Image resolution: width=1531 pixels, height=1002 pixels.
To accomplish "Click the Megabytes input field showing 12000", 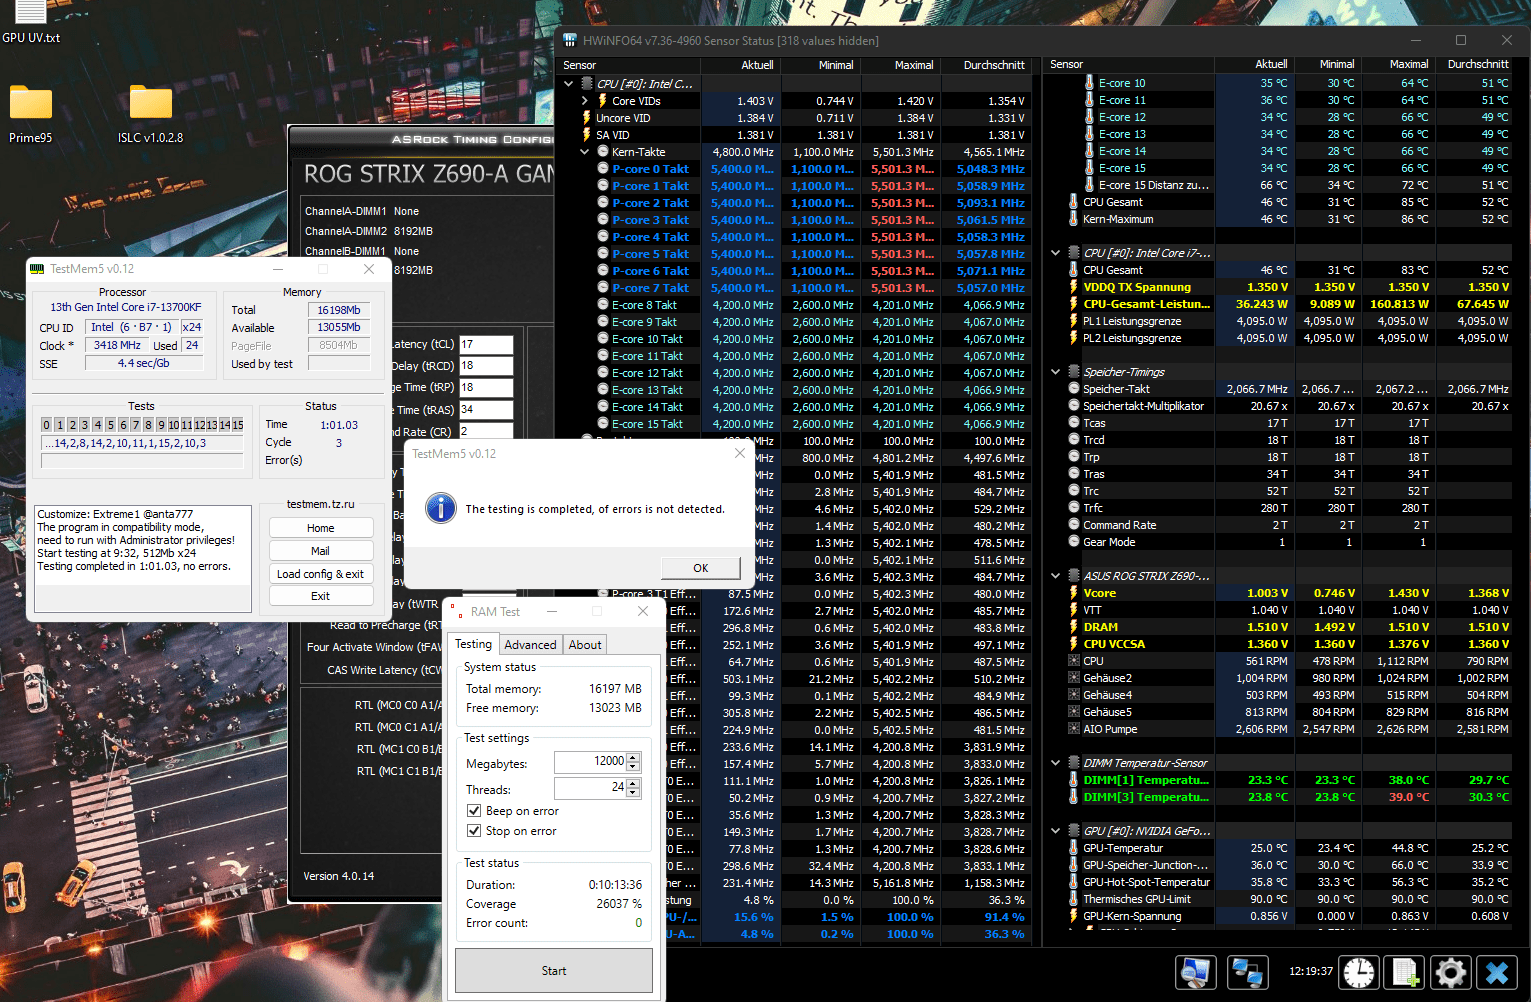I will 590,762.
